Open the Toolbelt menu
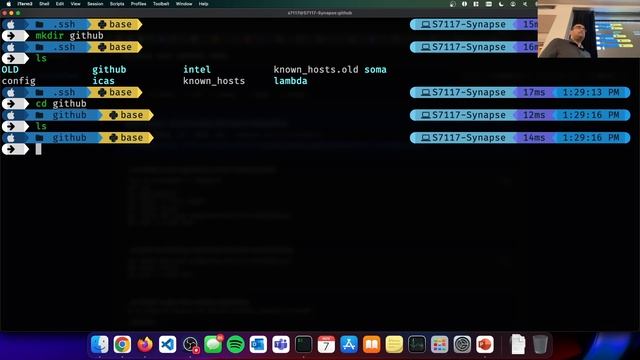 [x=161, y=4]
